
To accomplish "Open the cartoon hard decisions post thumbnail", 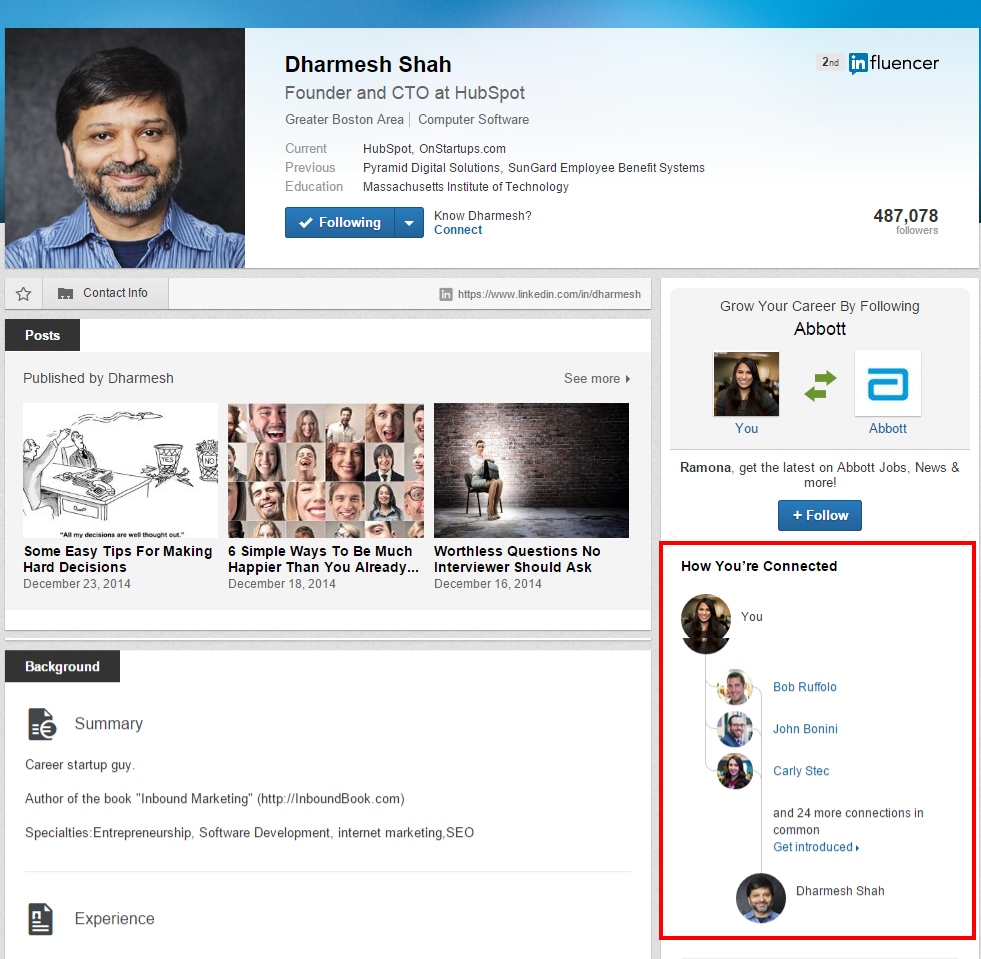I will point(120,471).
